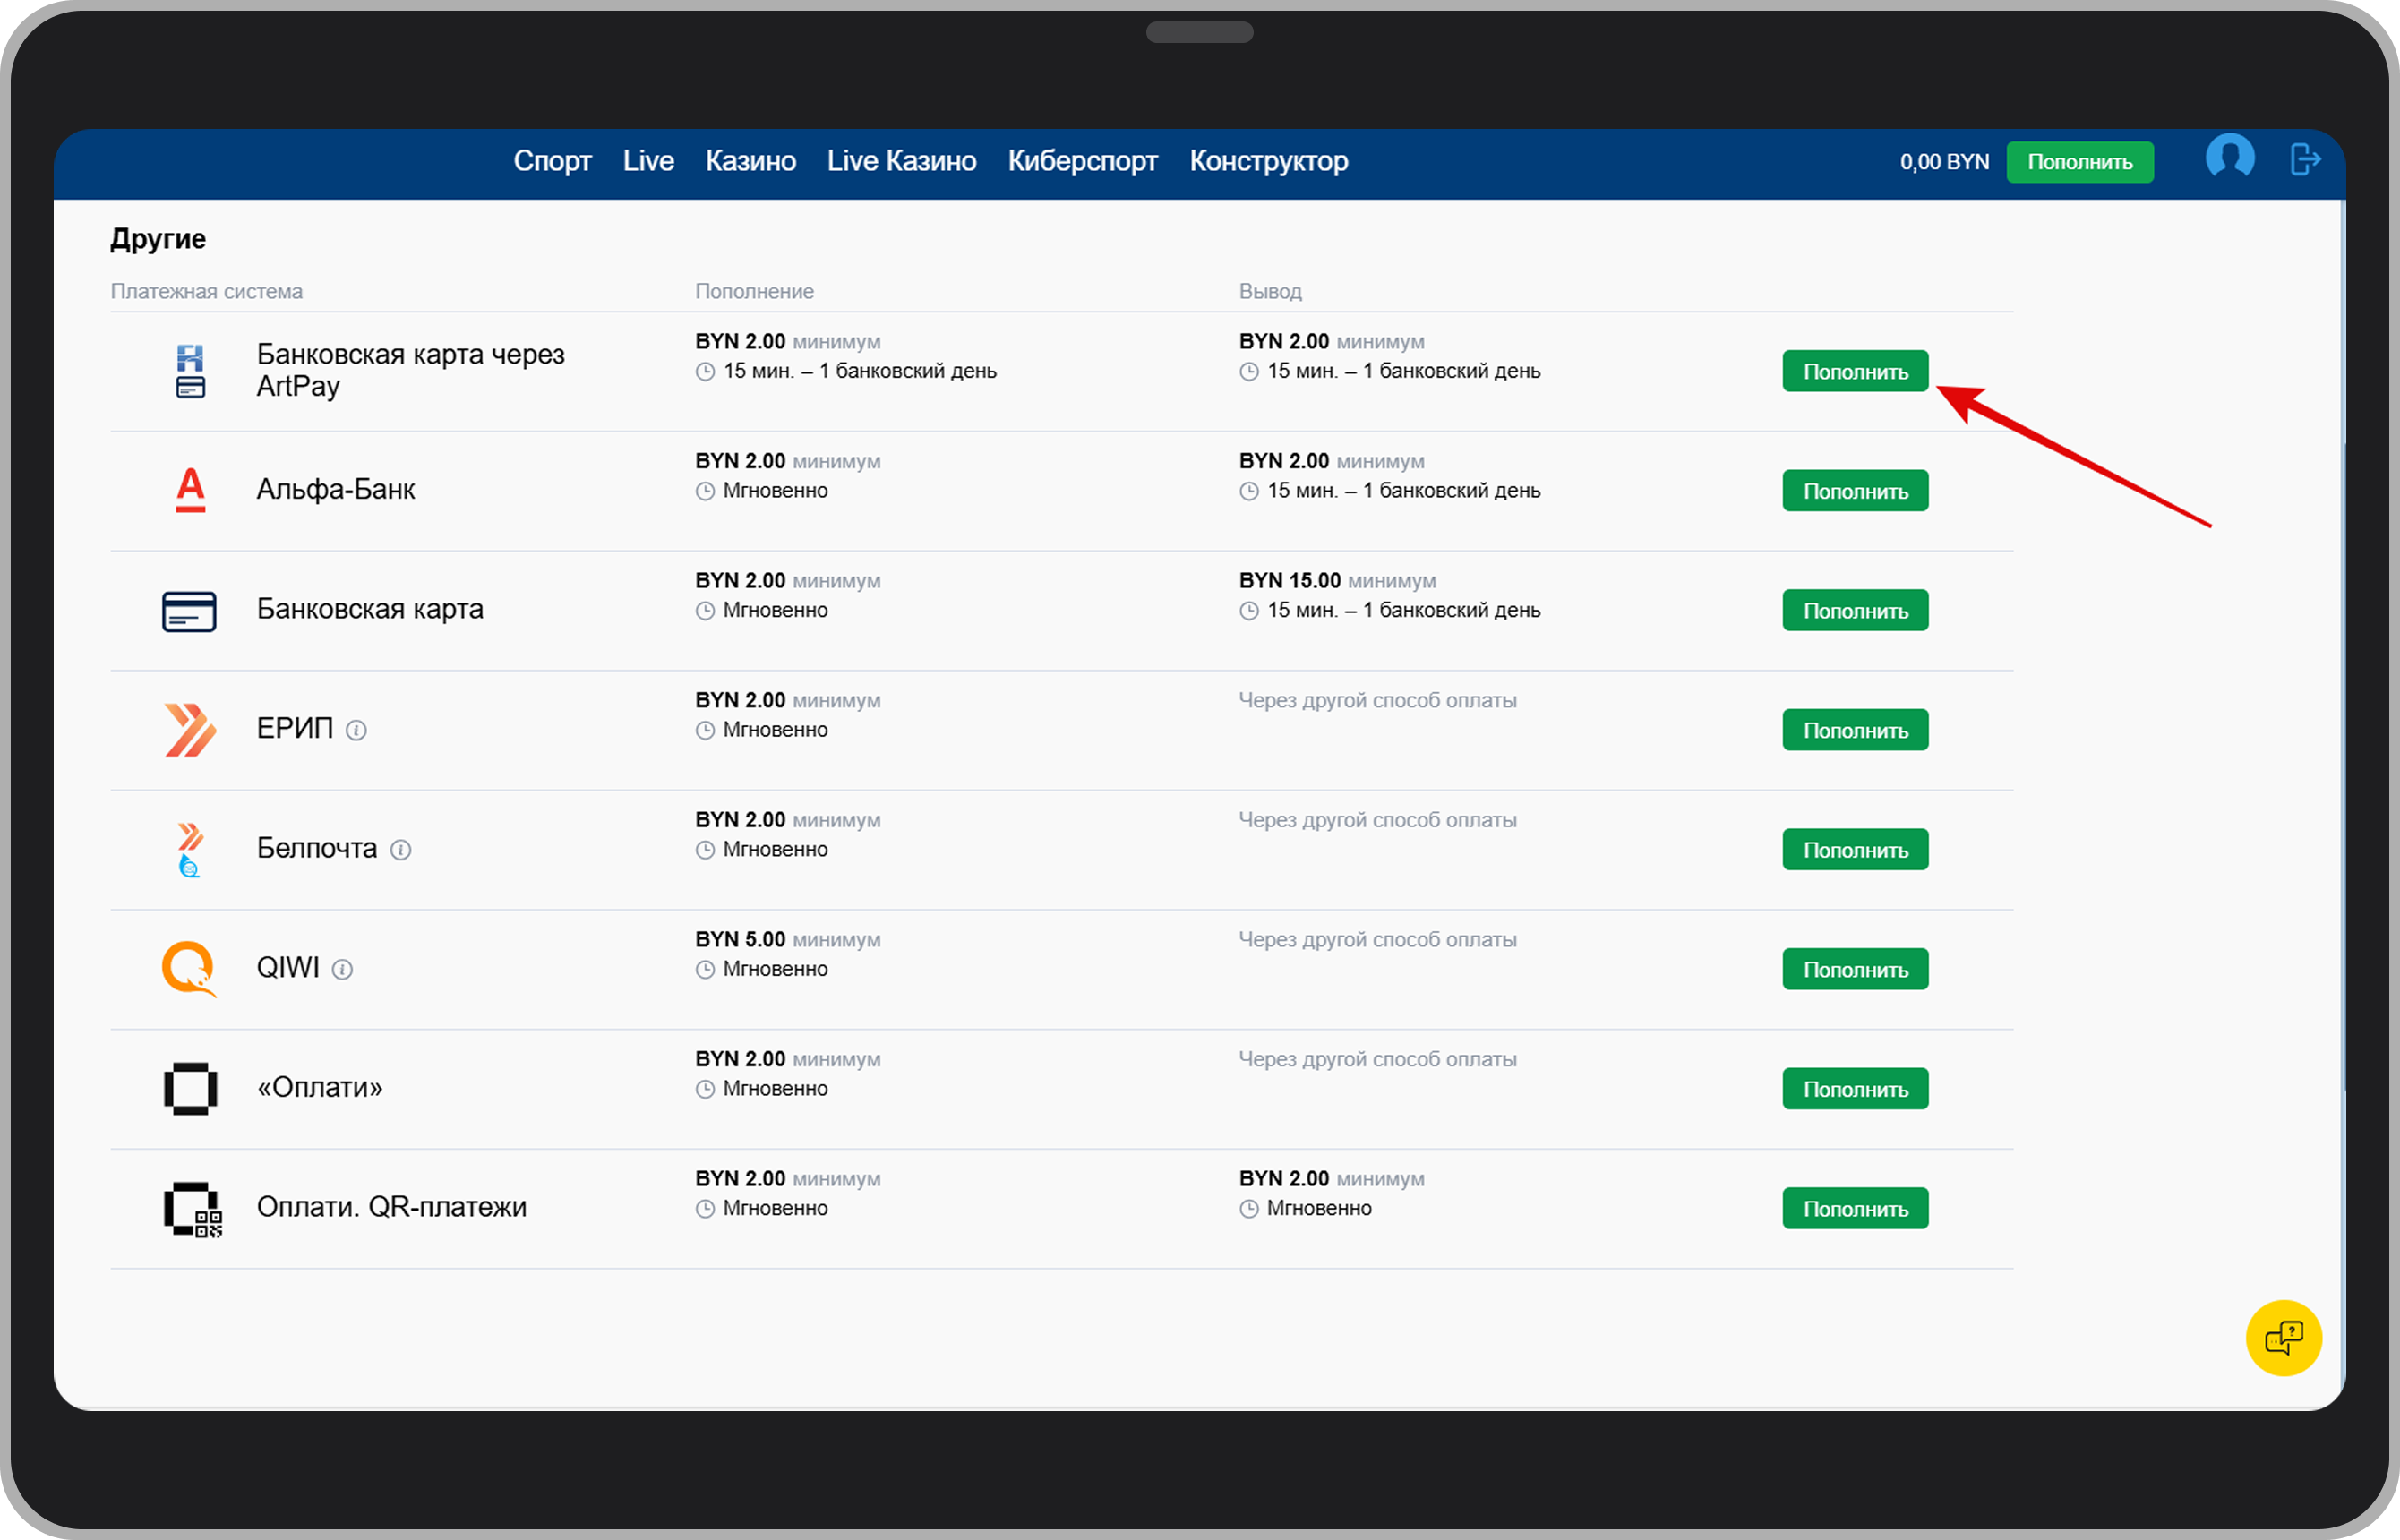
Task: Click the ArtPay bank card logo
Action: tap(190, 371)
